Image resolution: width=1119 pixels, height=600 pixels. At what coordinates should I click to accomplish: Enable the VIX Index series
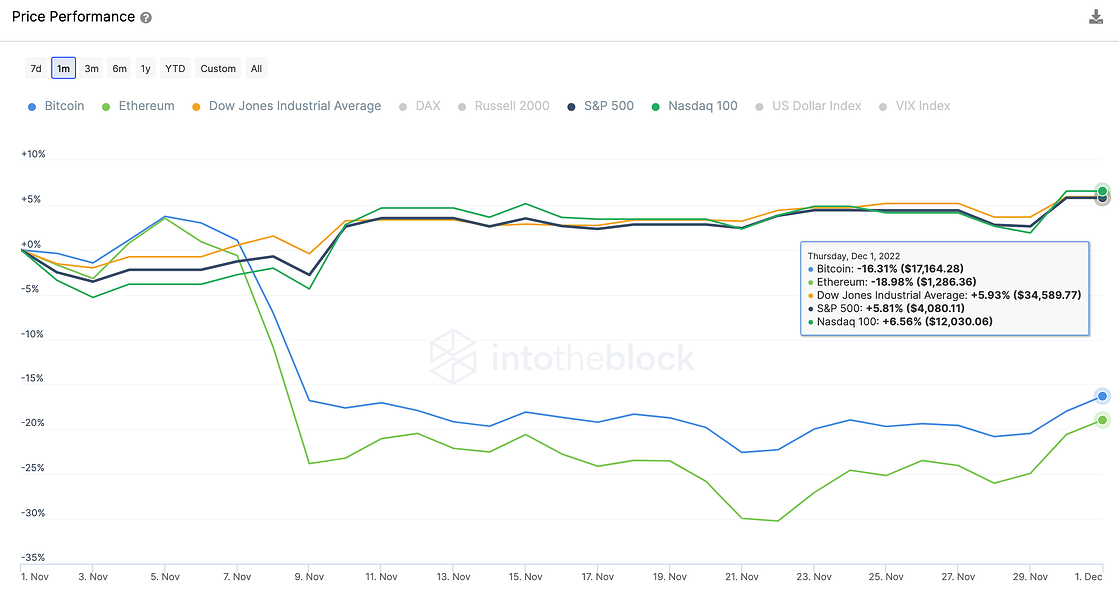[914, 106]
